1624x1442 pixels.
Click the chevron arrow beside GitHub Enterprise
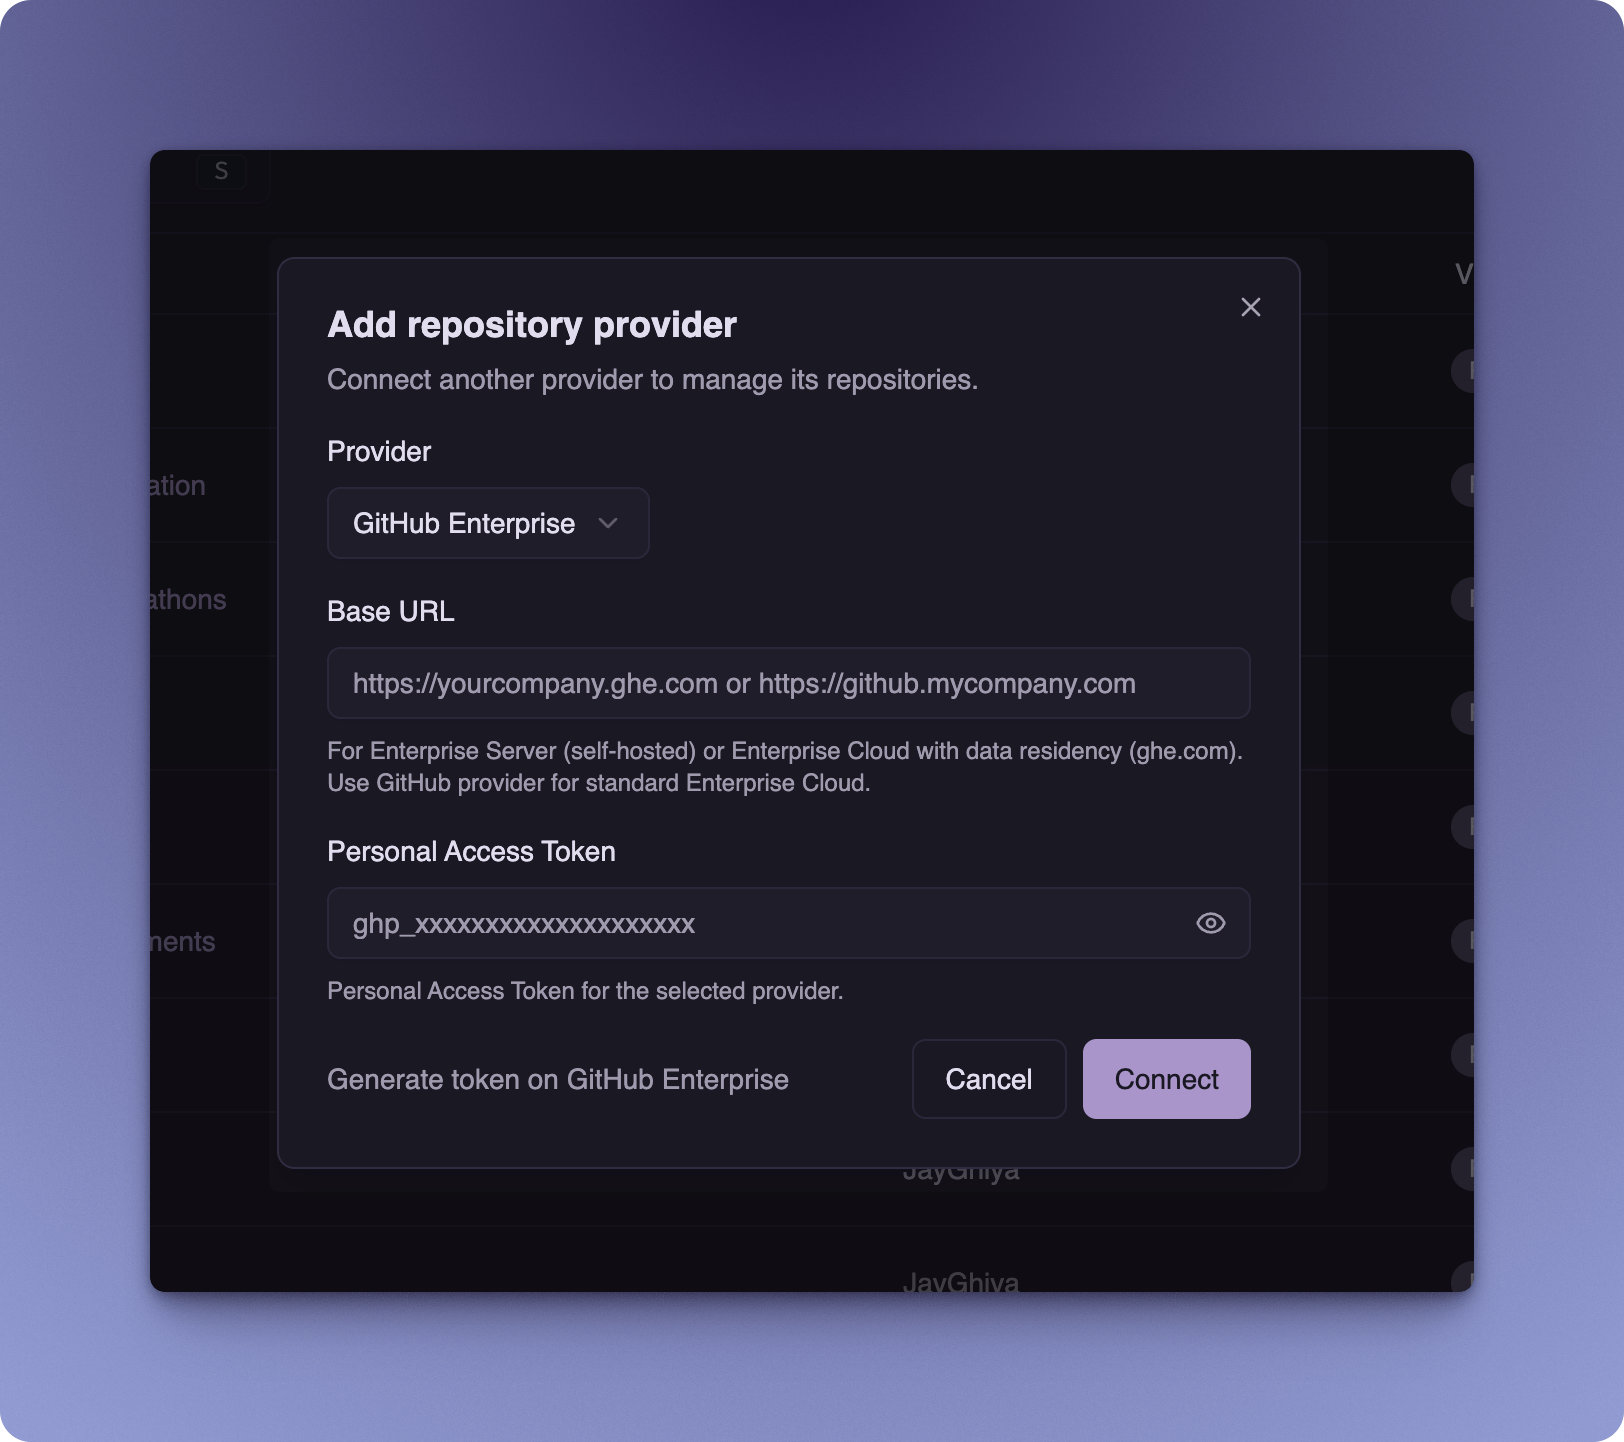608,523
